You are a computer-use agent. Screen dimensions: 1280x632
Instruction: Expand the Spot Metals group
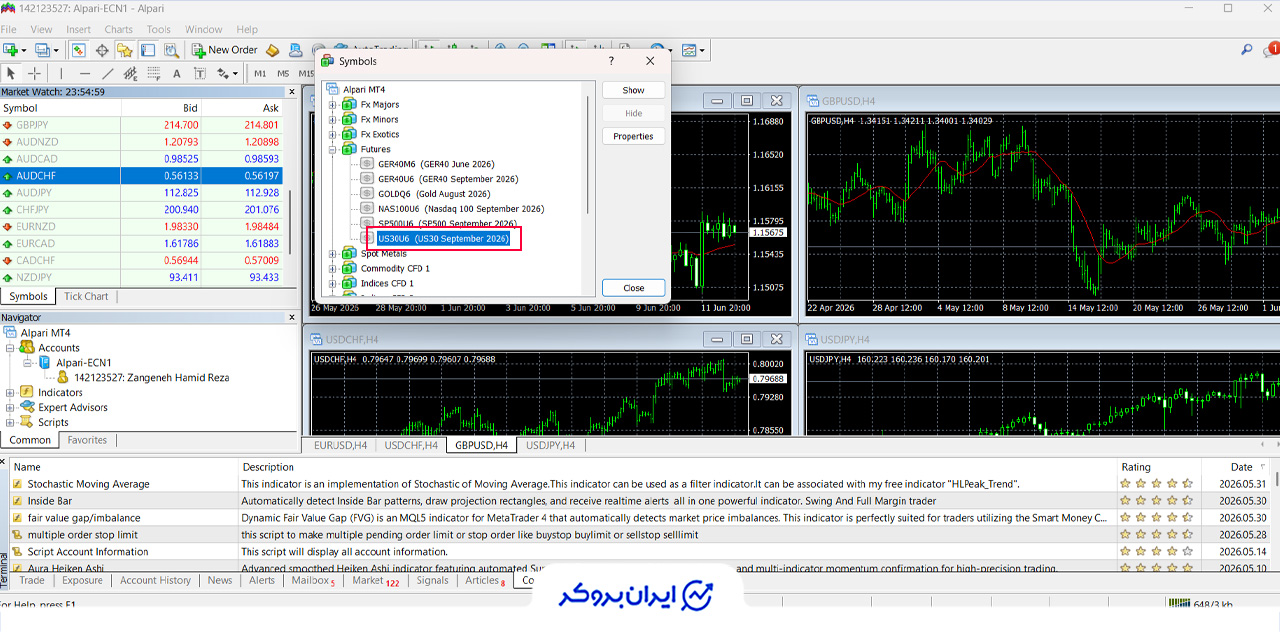click(333, 254)
